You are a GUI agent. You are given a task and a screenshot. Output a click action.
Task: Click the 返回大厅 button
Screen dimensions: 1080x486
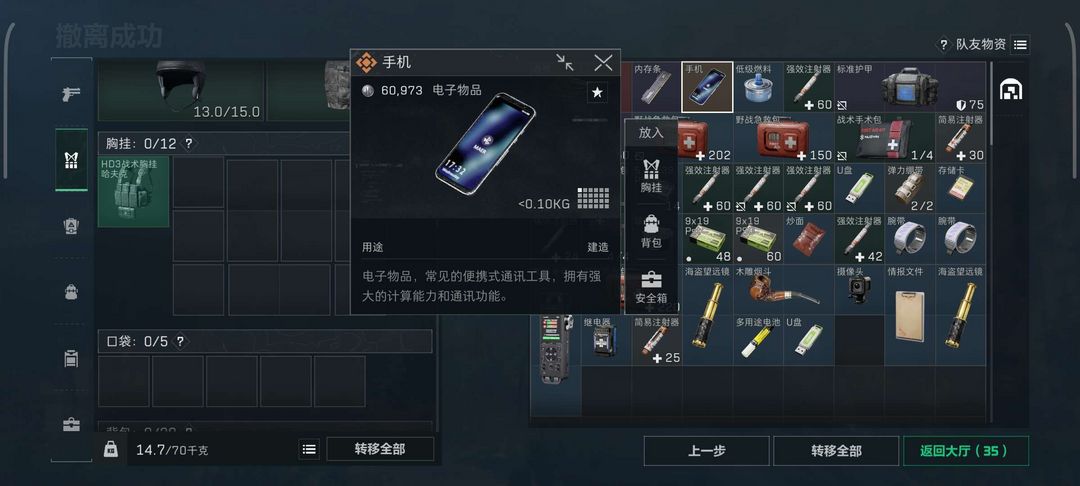[966, 451]
